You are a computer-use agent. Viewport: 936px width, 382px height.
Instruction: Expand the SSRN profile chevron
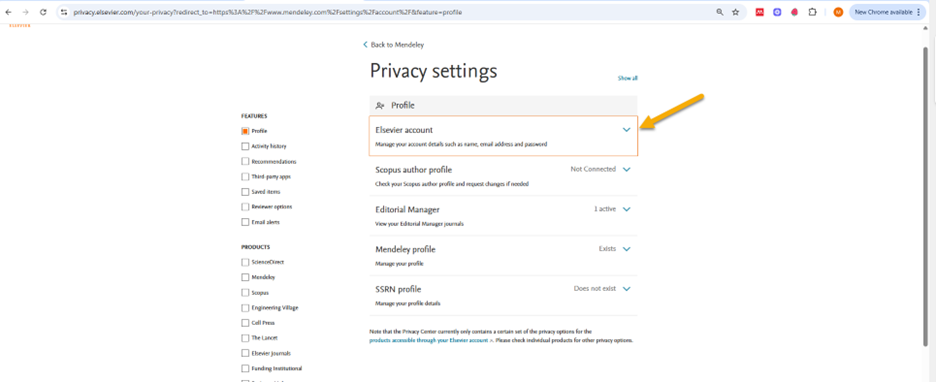[x=626, y=289]
